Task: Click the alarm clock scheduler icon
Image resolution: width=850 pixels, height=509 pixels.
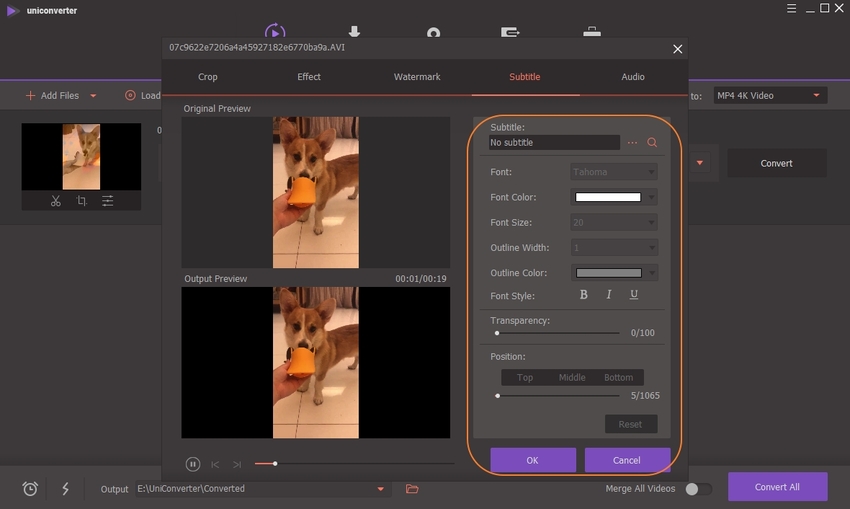Action: click(31, 489)
